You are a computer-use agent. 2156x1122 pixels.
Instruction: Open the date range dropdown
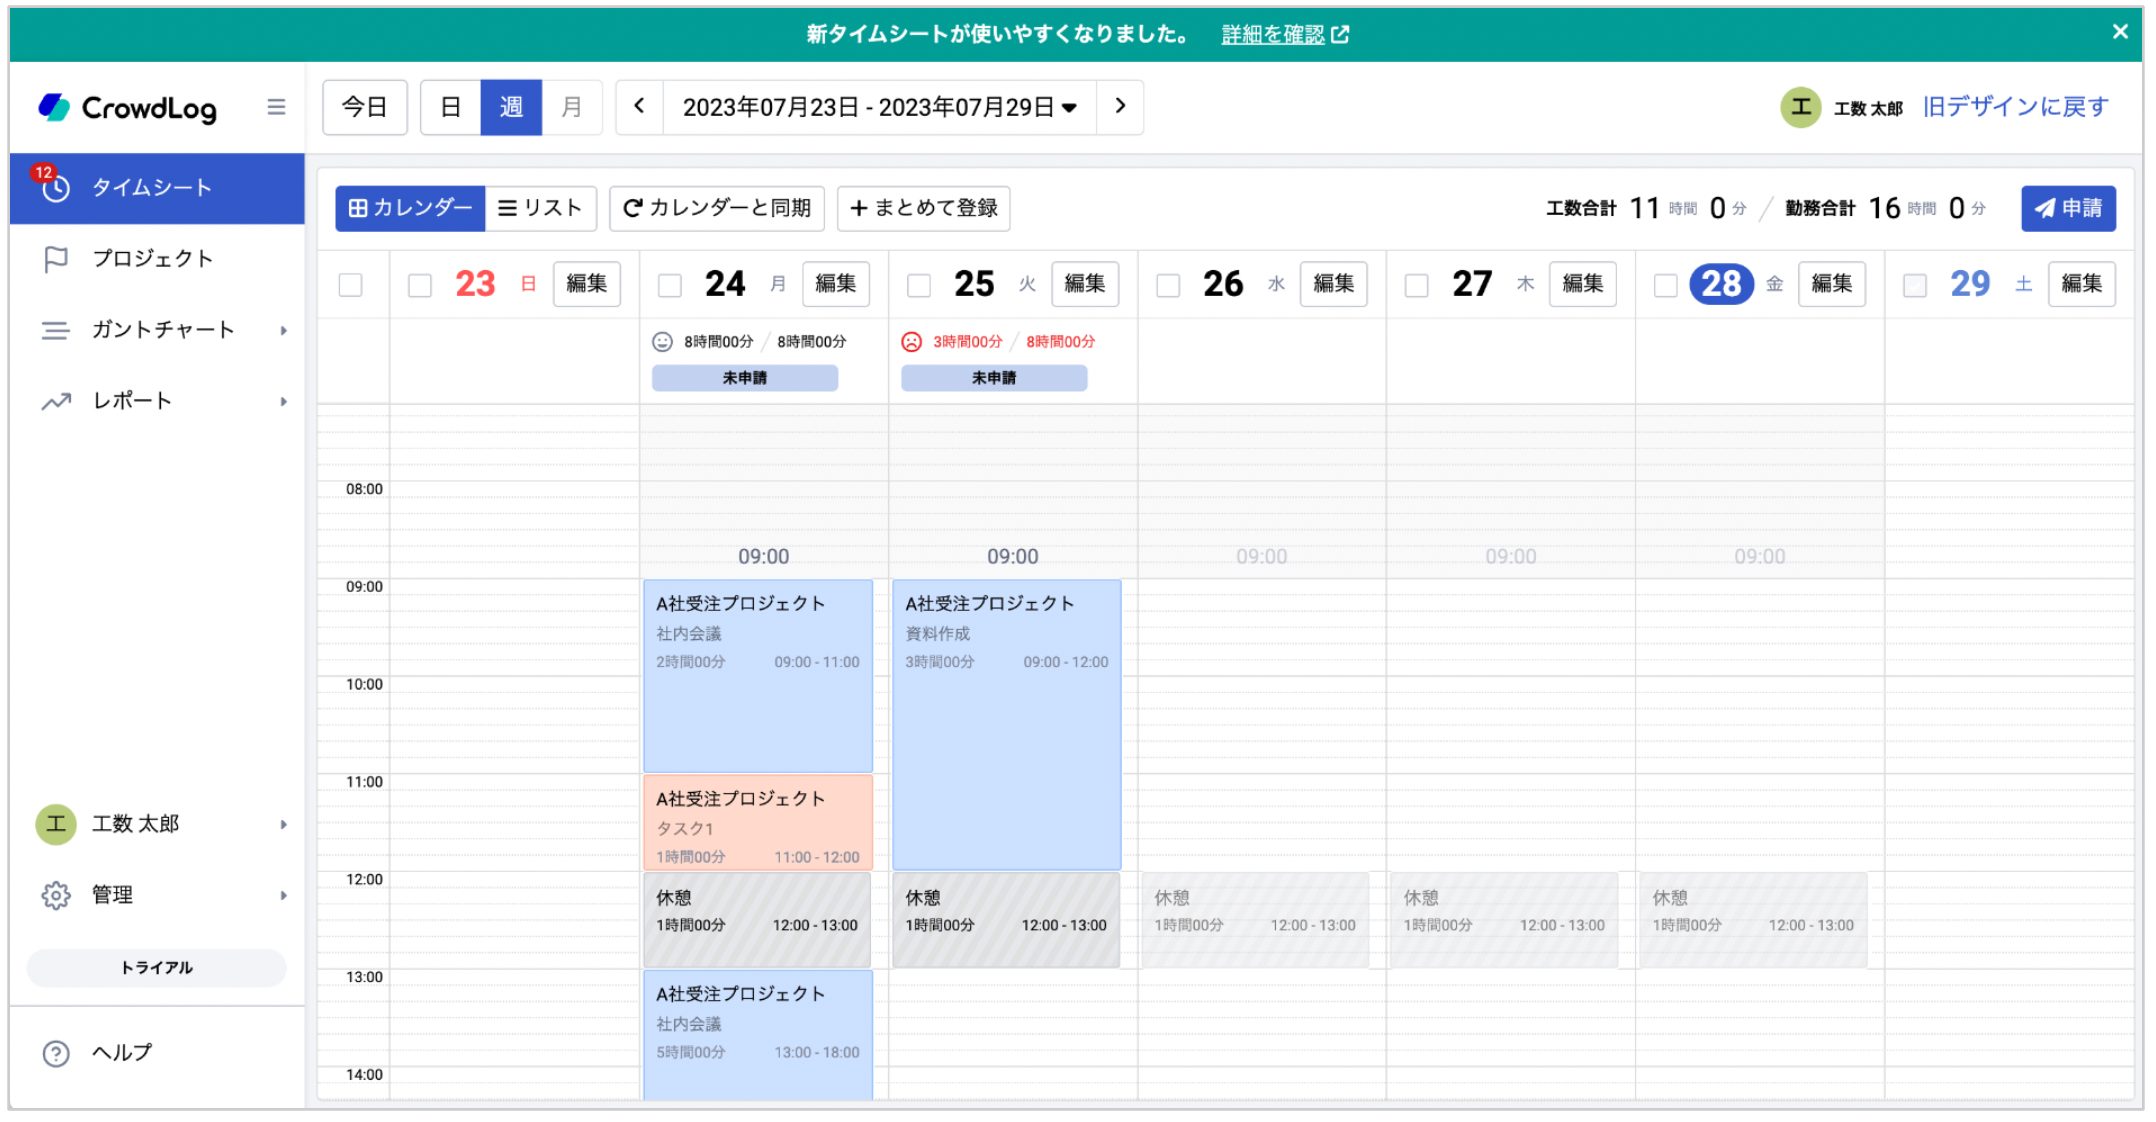coord(879,107)
